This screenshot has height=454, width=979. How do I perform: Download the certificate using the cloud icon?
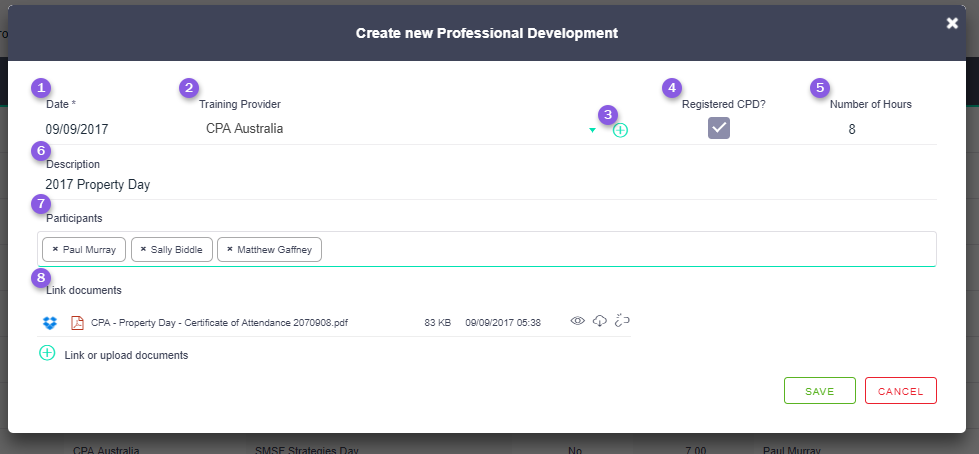coord(600,321)
